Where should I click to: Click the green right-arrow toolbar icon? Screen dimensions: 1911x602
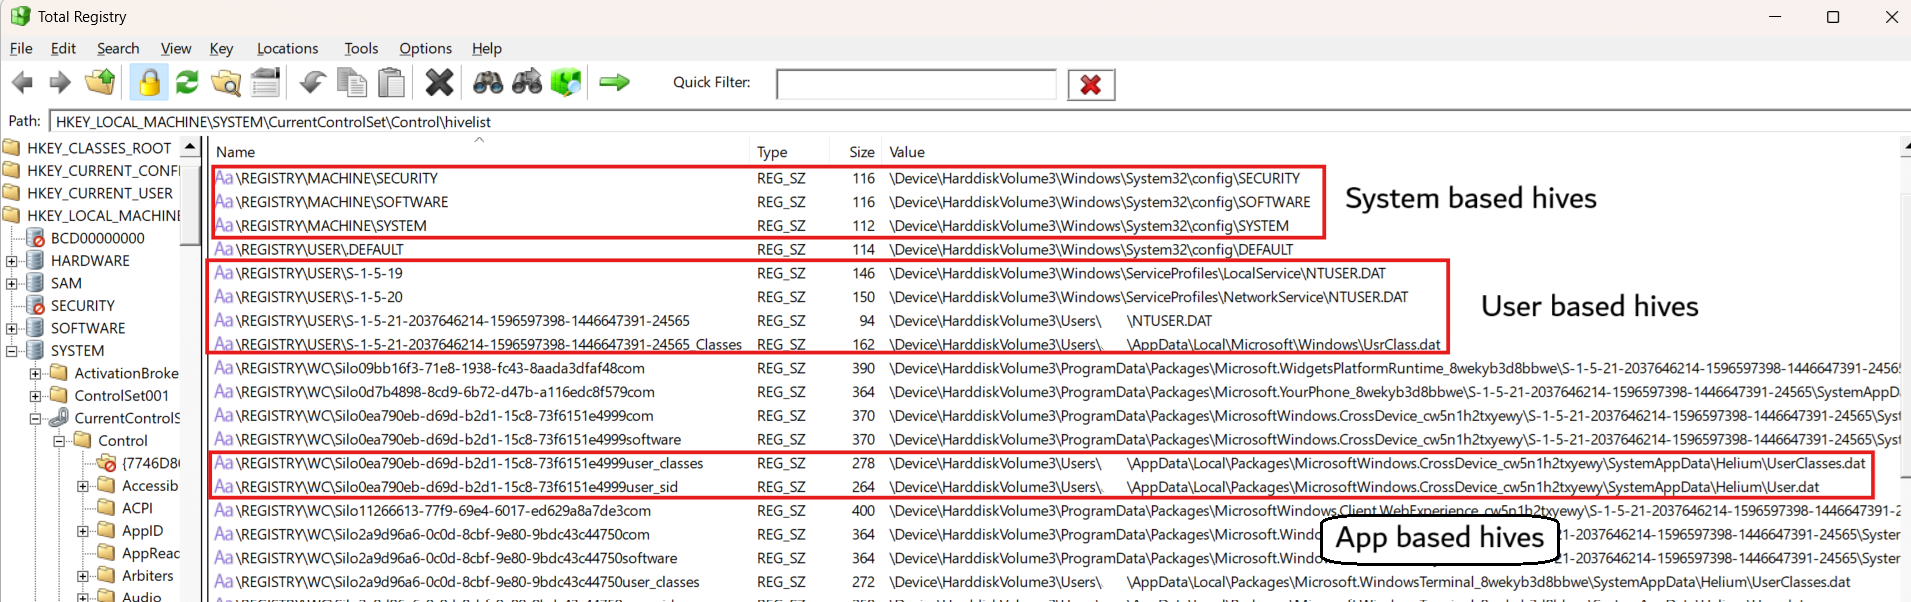pyautogui.click(x=614, y=82)
